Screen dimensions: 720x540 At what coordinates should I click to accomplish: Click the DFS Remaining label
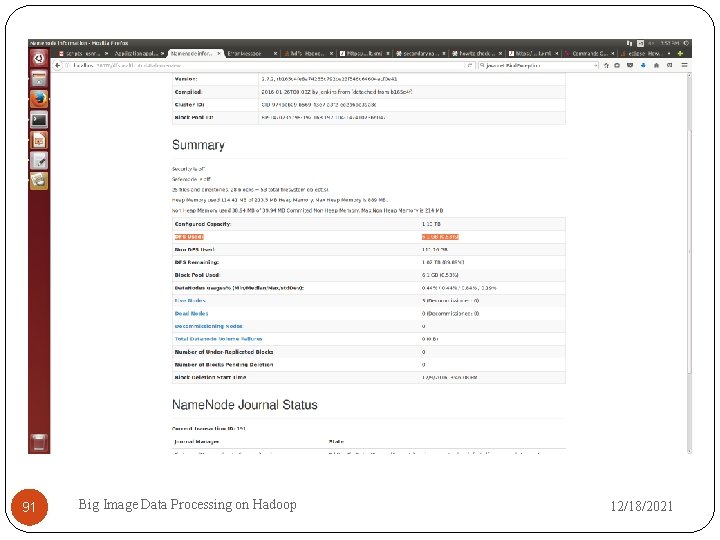197,262
